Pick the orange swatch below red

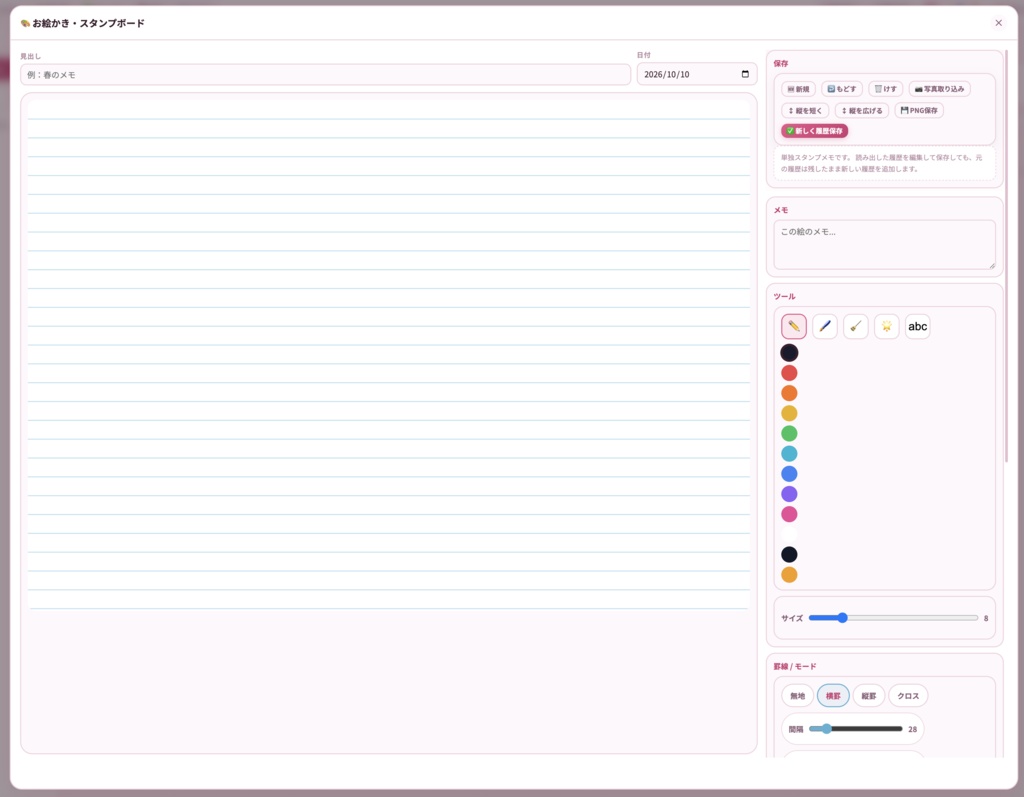click(789, 393)
